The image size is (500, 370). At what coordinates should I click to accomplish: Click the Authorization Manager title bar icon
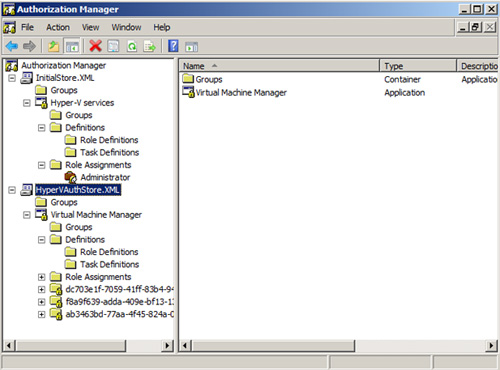pos(9,10)
